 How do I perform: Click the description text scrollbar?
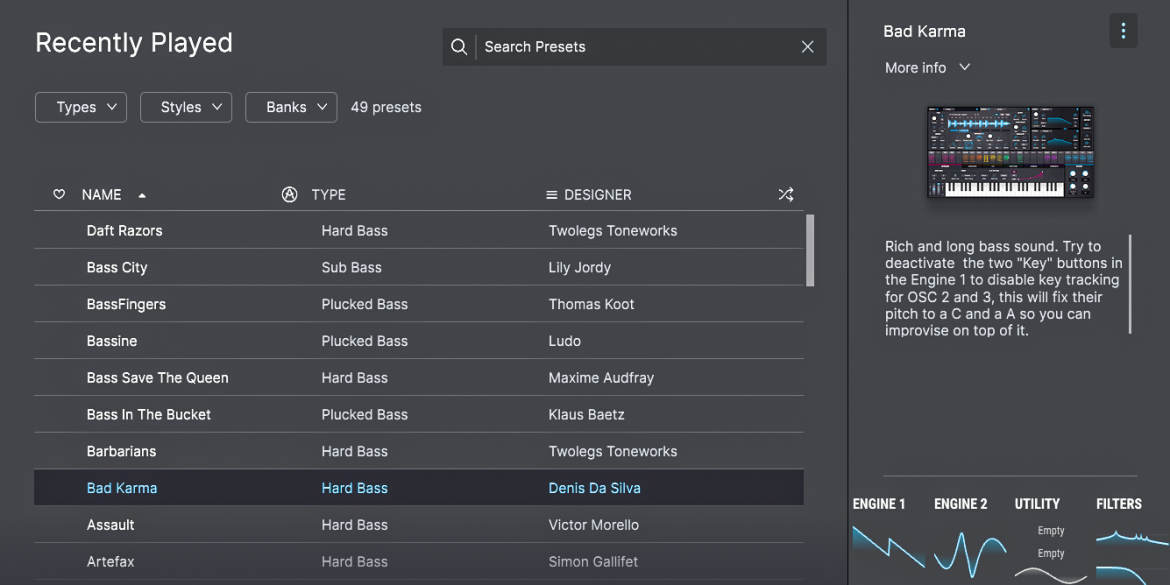[1130, 284]
